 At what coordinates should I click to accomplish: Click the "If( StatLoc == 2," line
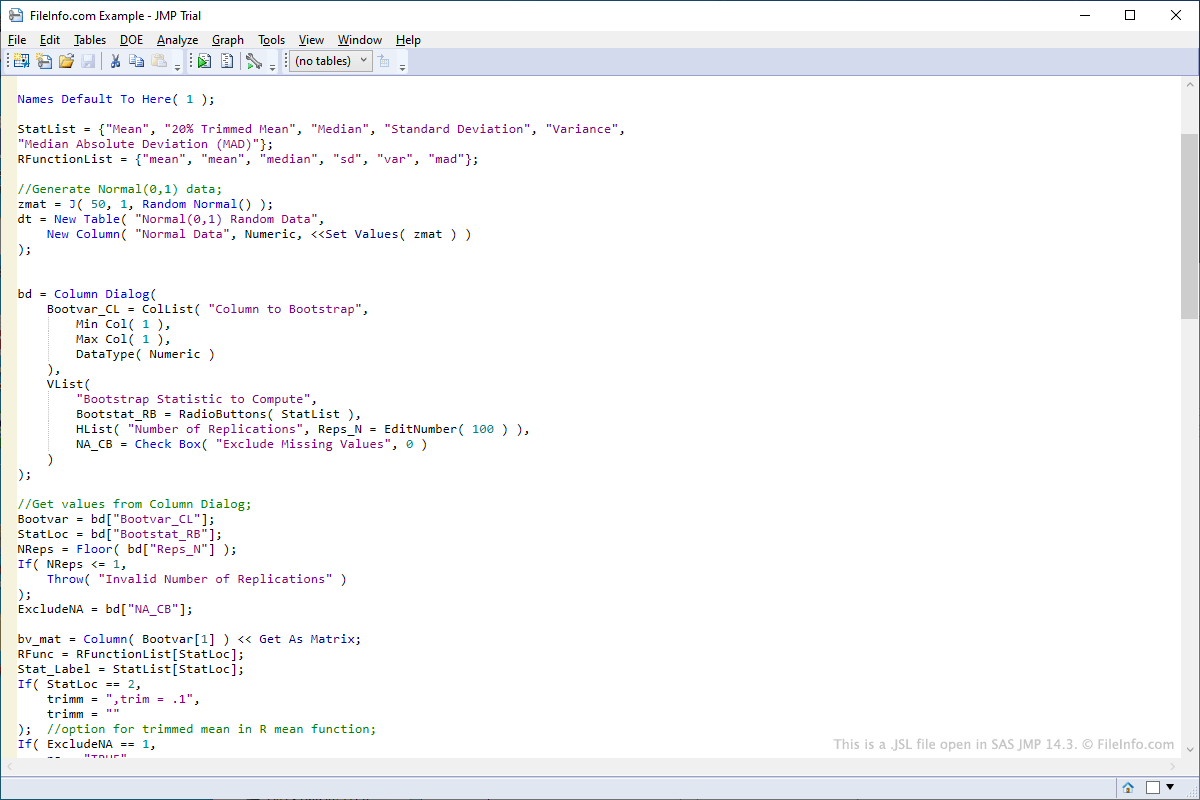coord(79,684)
